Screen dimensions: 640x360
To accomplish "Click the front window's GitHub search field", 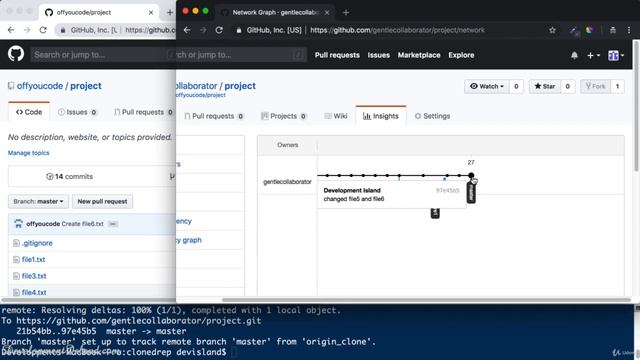I will [241, 55].
